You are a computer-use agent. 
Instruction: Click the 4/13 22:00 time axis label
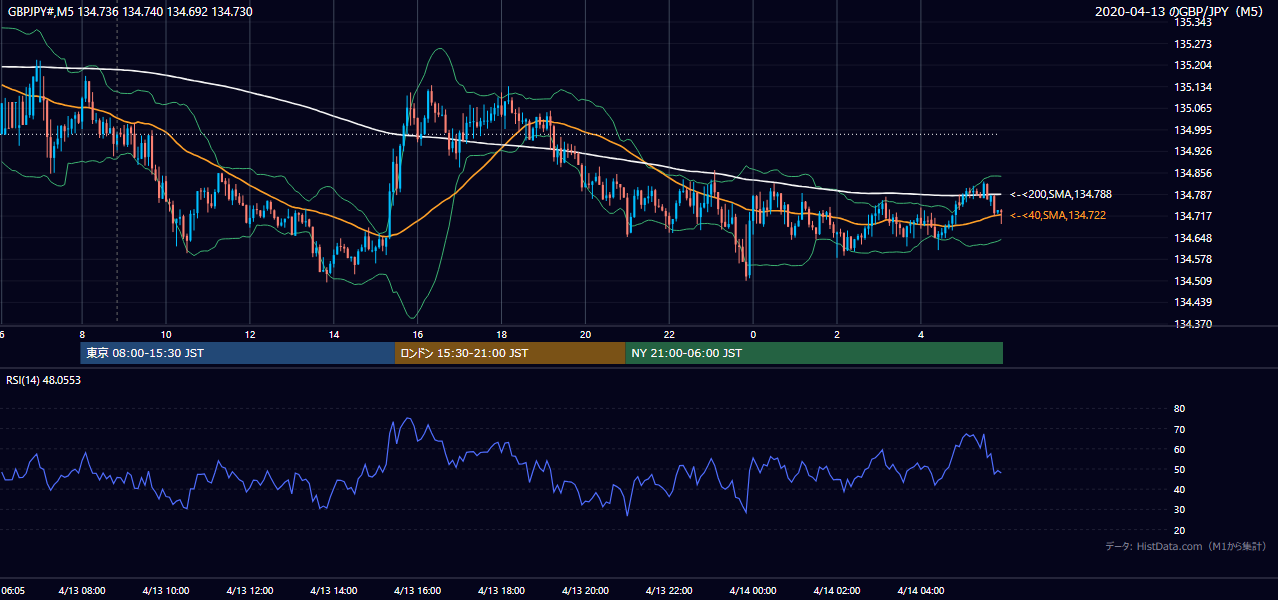click(x=669, y=591)
